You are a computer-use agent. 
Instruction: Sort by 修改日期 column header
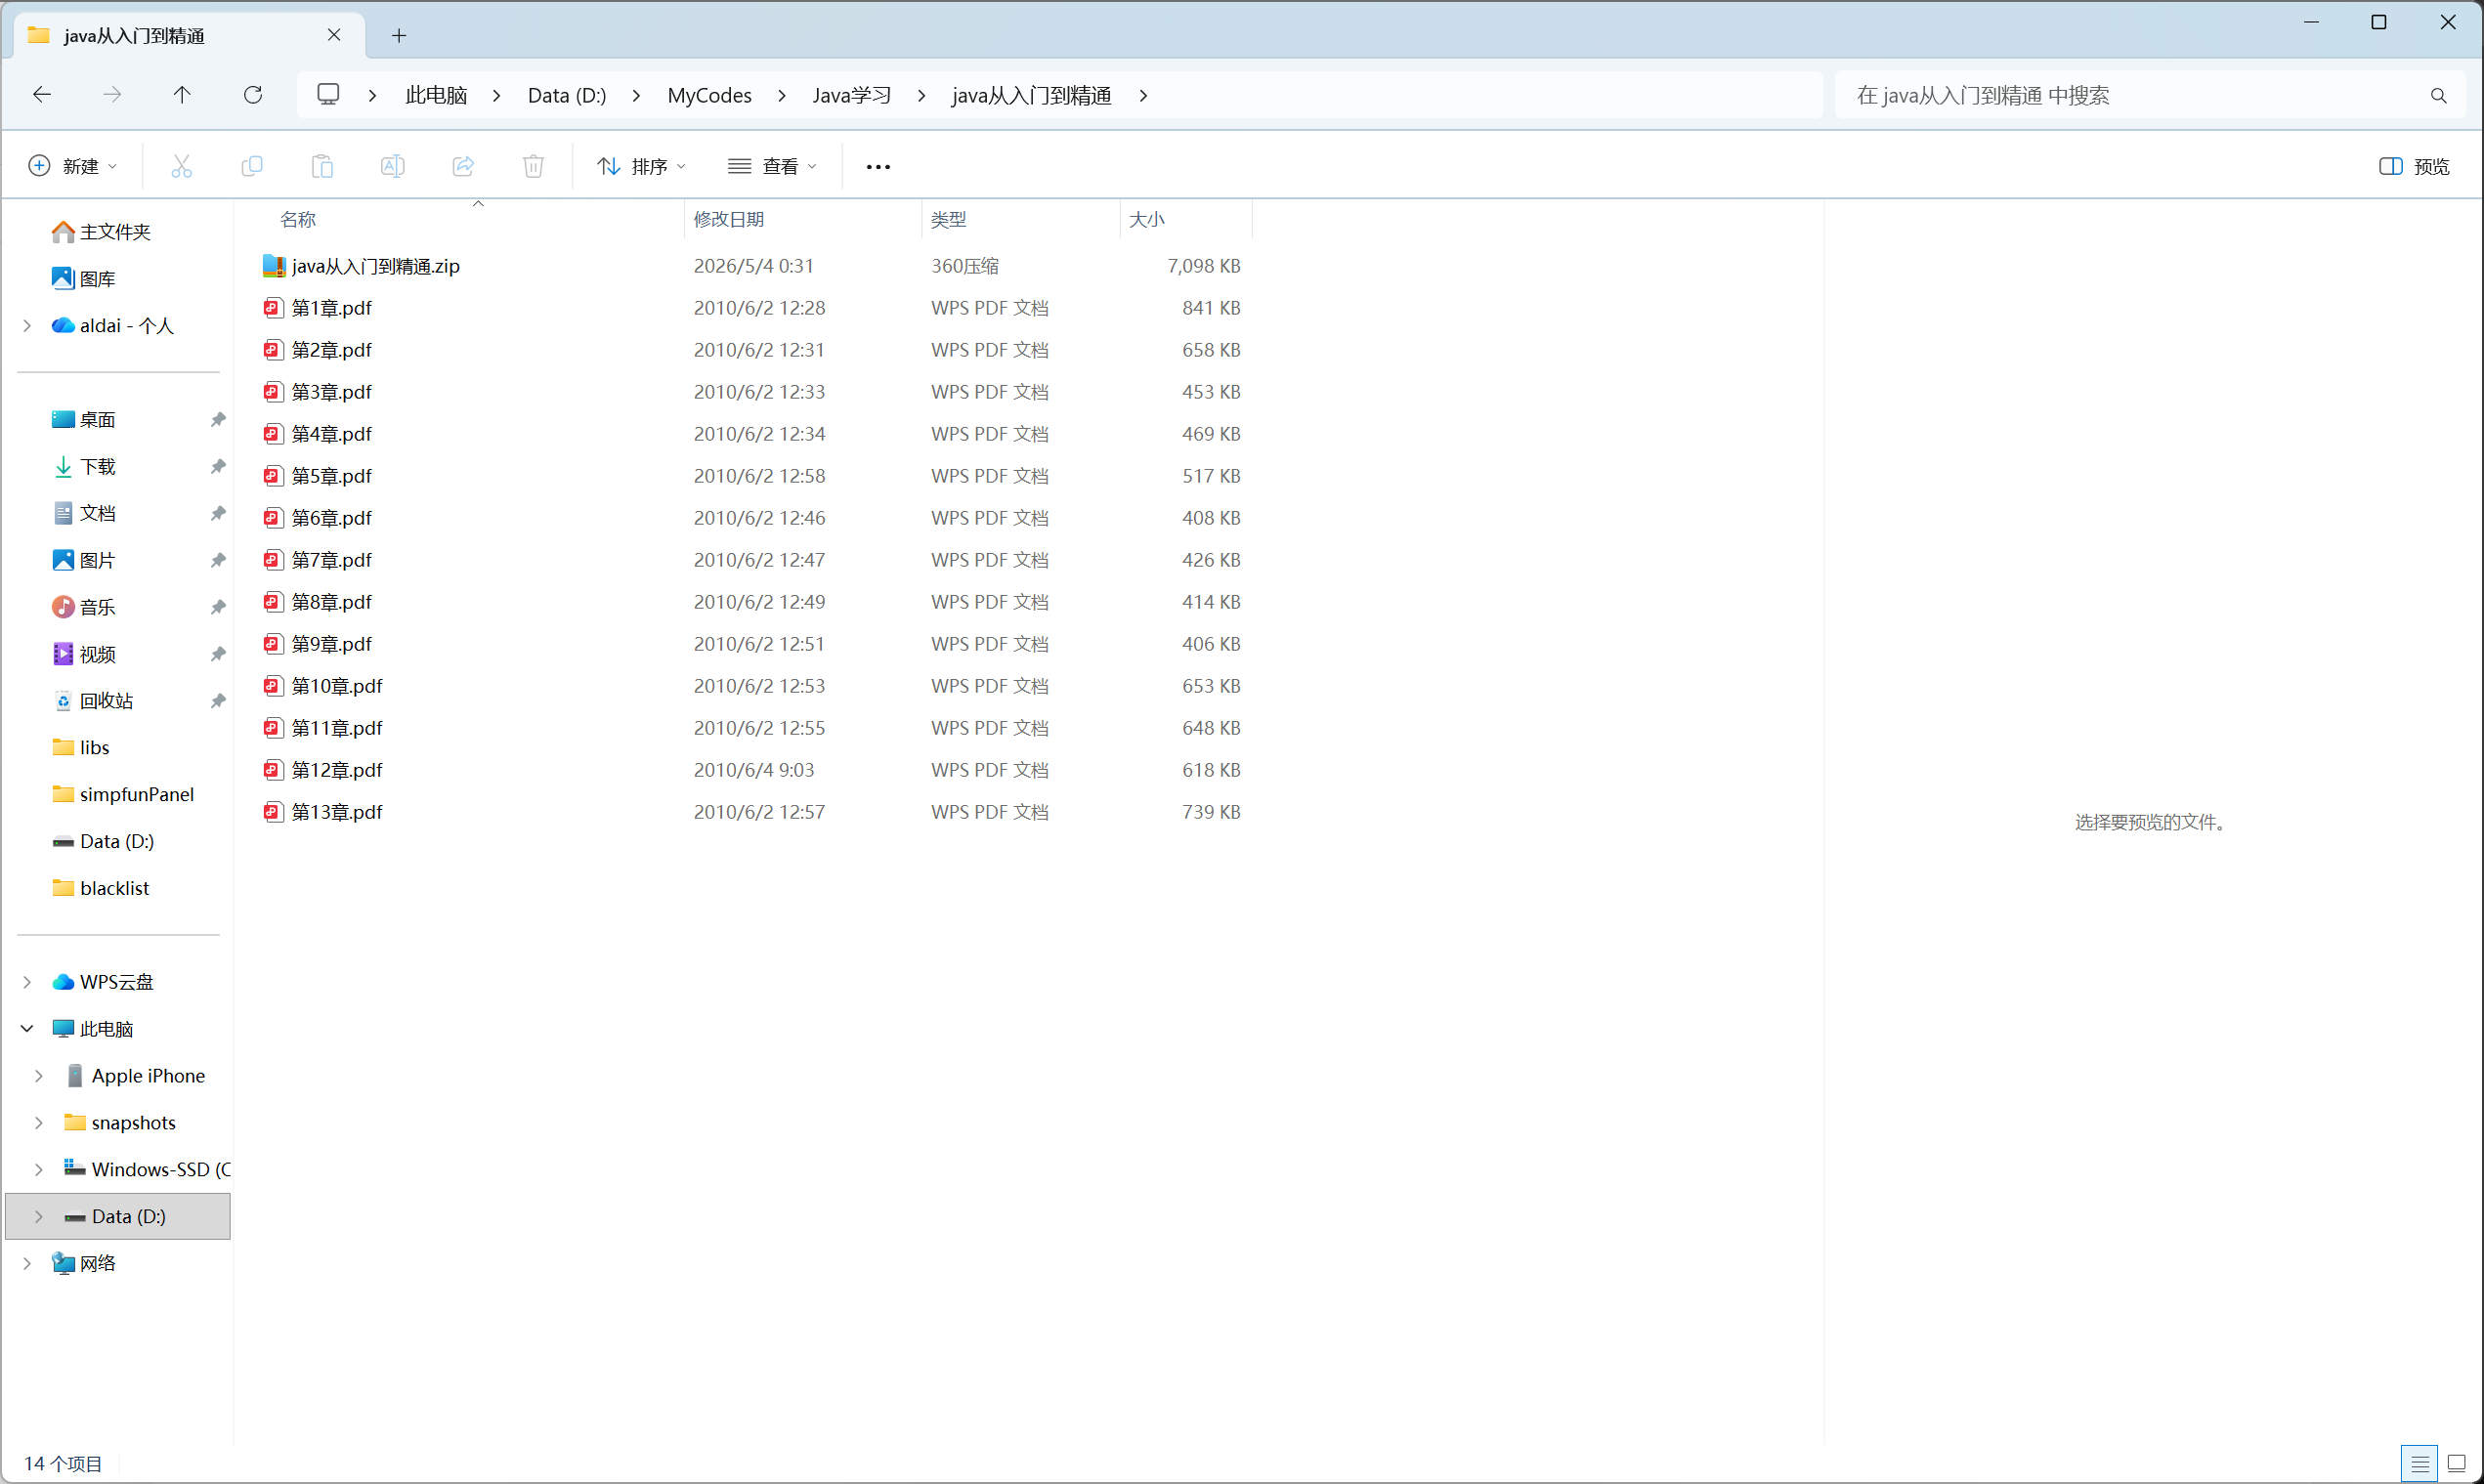[x=803, y=219]
